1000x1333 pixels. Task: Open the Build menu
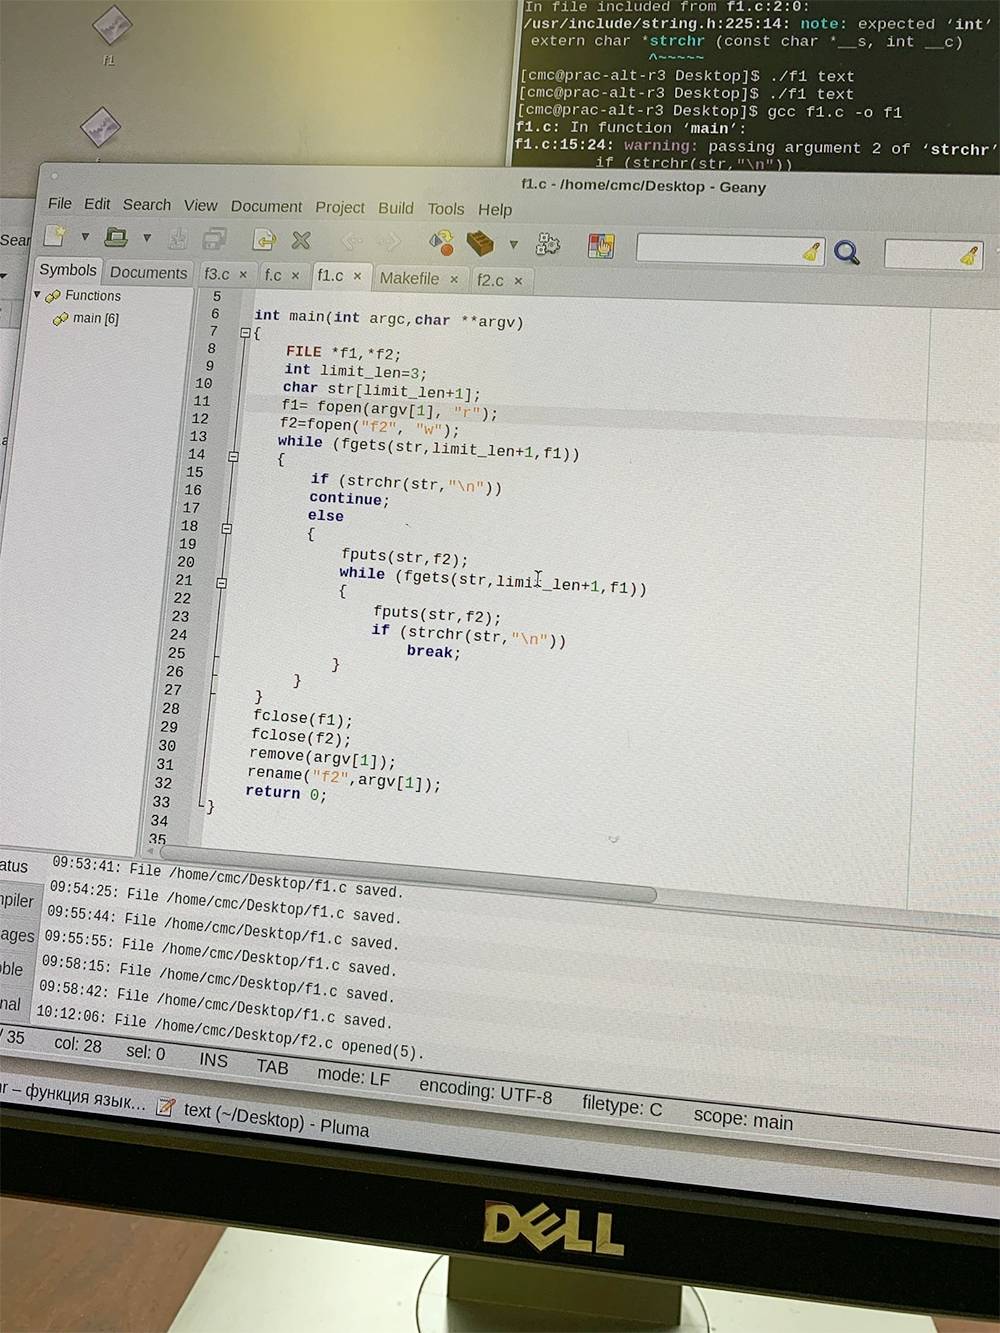[x=396, y=208]
